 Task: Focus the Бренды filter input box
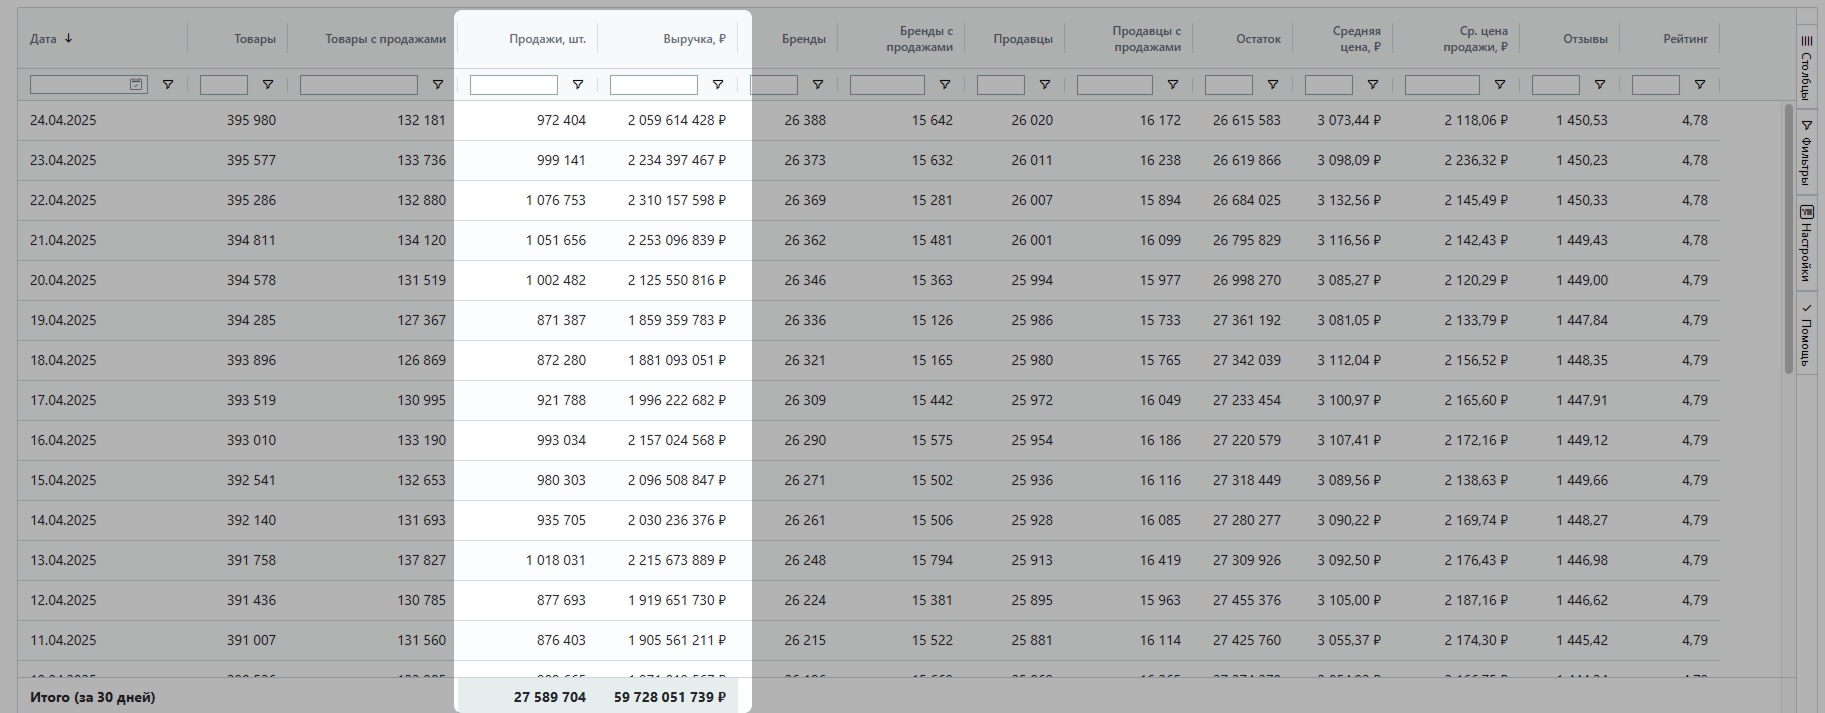click(x=774, y=85)
